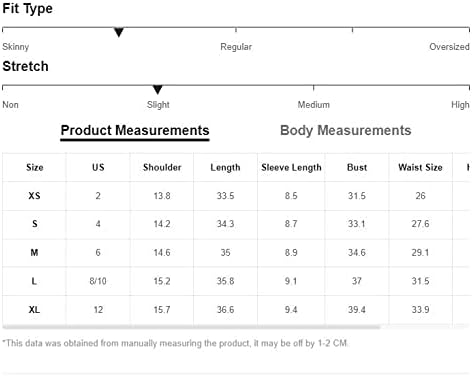Click the XS size row label
The width and height of the screenshot is (472, 377).
point(34,196)
